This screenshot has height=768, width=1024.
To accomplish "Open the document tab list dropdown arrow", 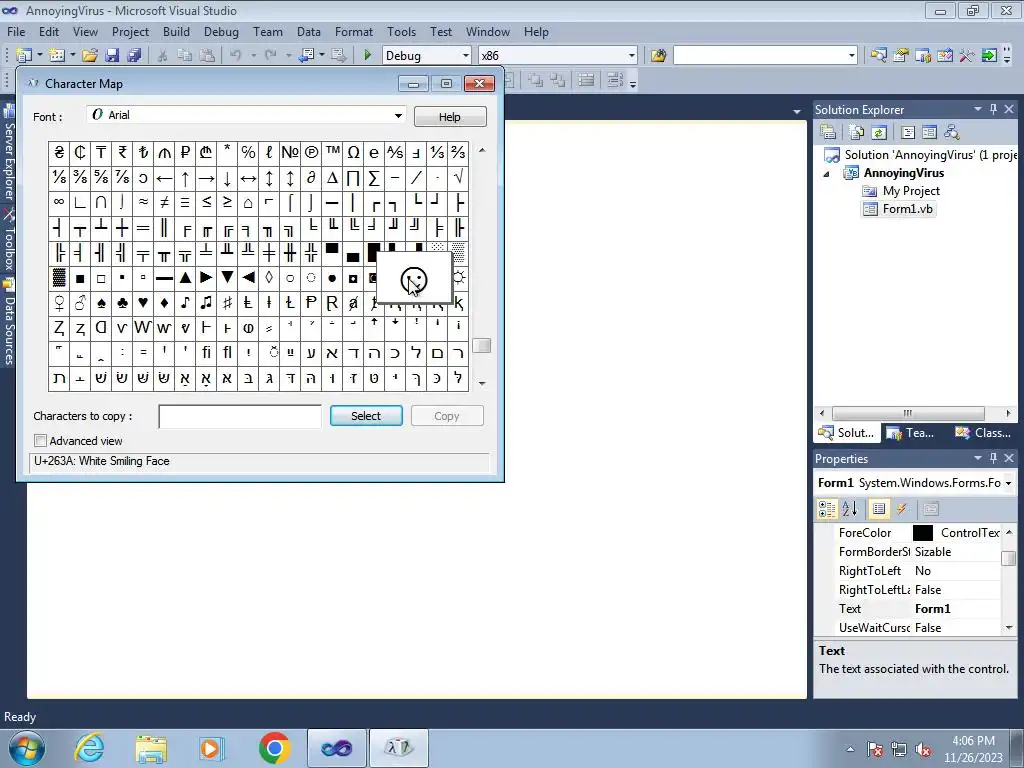I will (797, 112).
